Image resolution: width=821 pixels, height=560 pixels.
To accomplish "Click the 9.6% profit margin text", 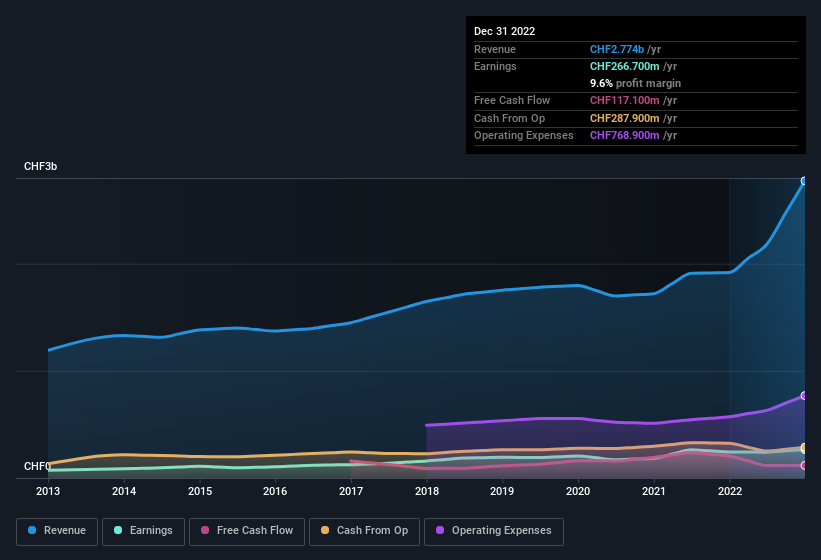I will [x=636, y=84].
